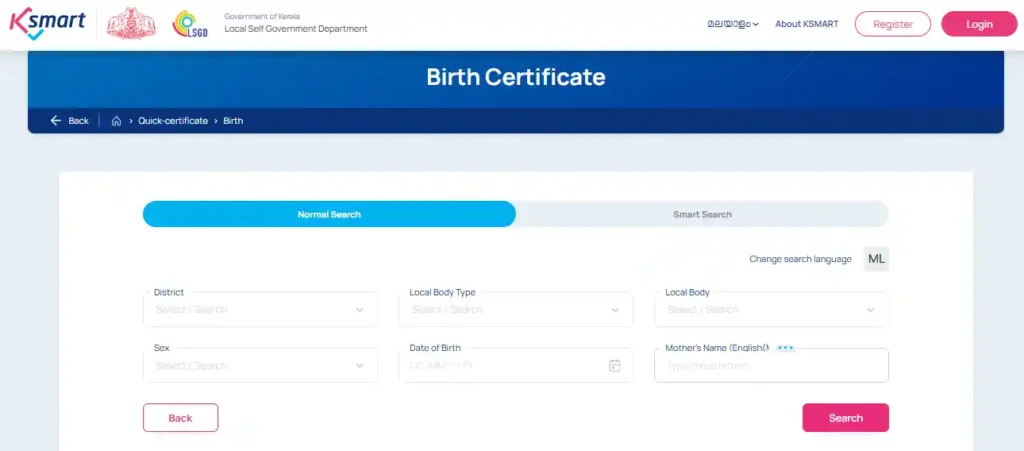1024x451 pixels.
Task: Click the Mother's Name input field
Action: [771, 367]
